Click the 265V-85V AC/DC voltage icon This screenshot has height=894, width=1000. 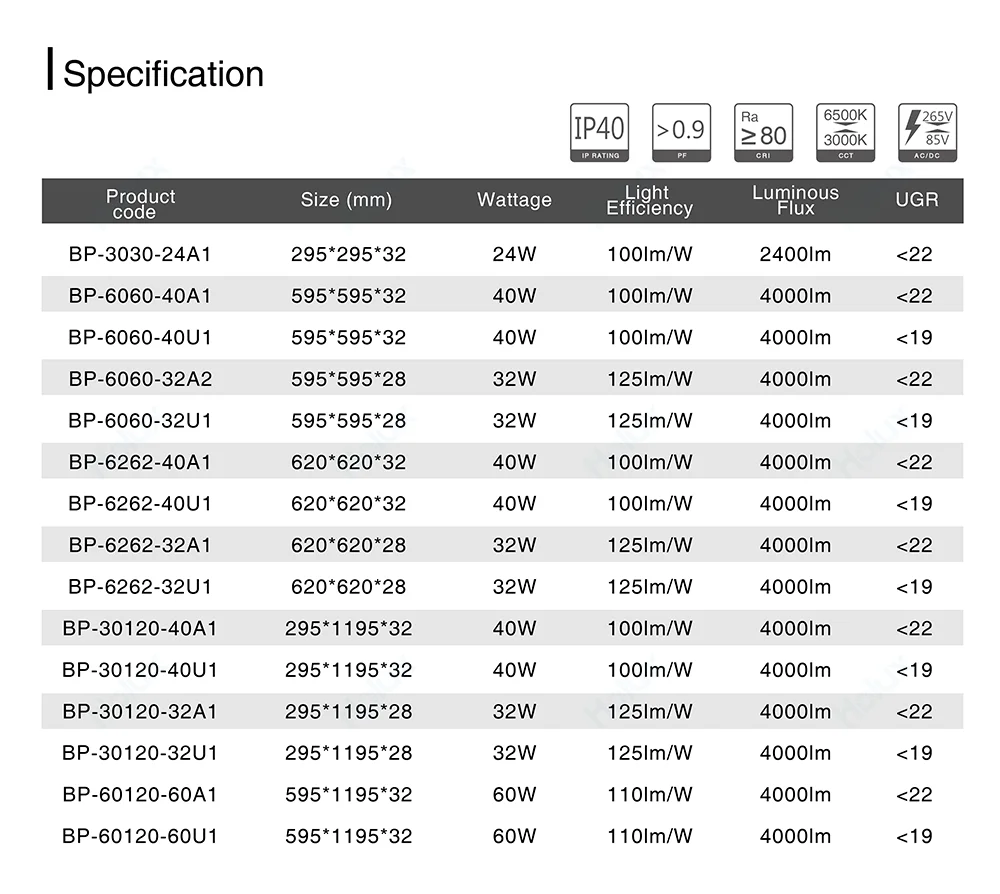pos(927,132)
